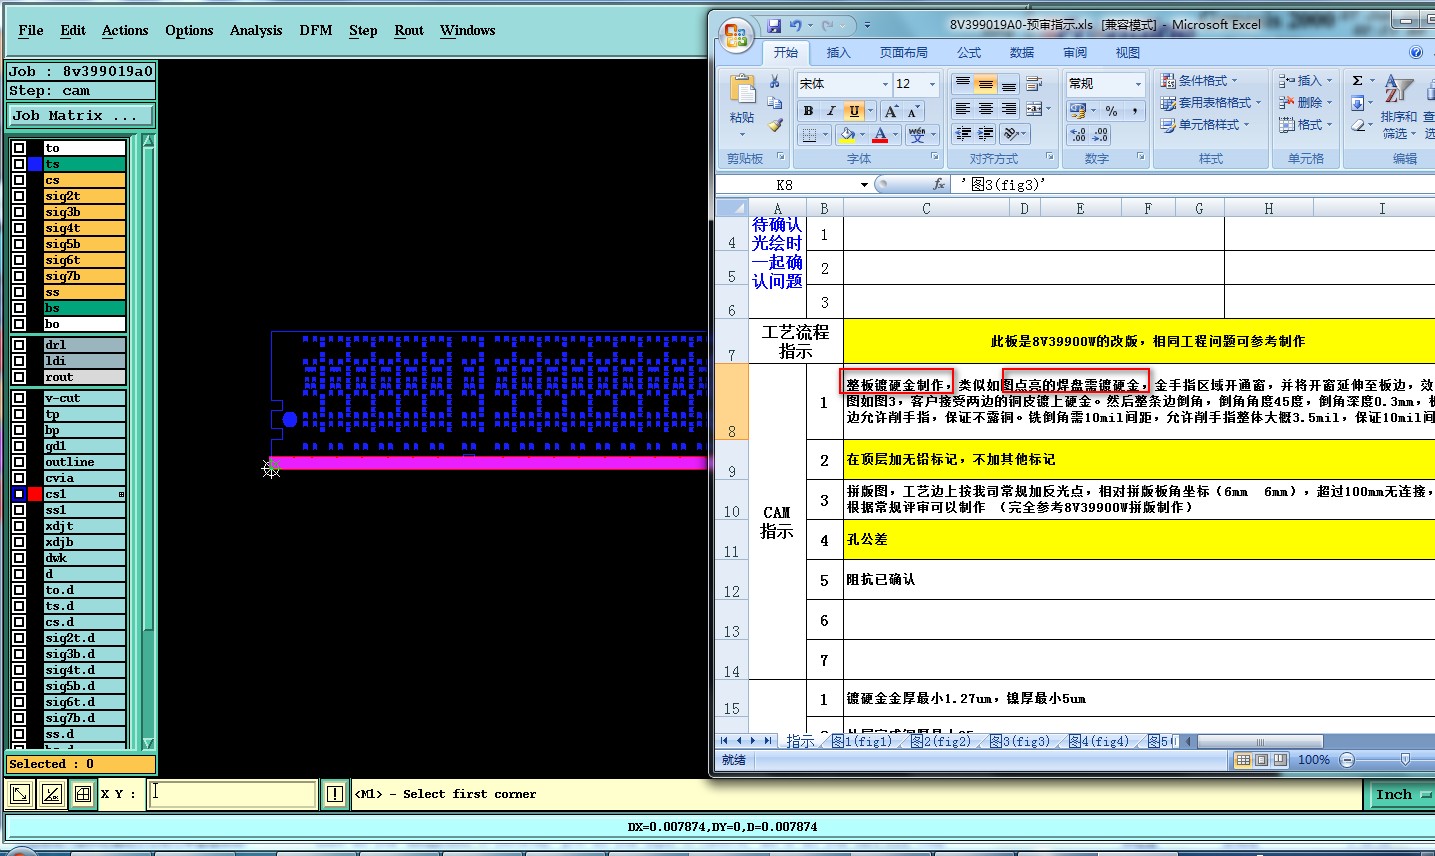Click the Save icon in Excel quick access
Image resolution: width=1435 pixels, height=856 pixels.
coord(774,26)
